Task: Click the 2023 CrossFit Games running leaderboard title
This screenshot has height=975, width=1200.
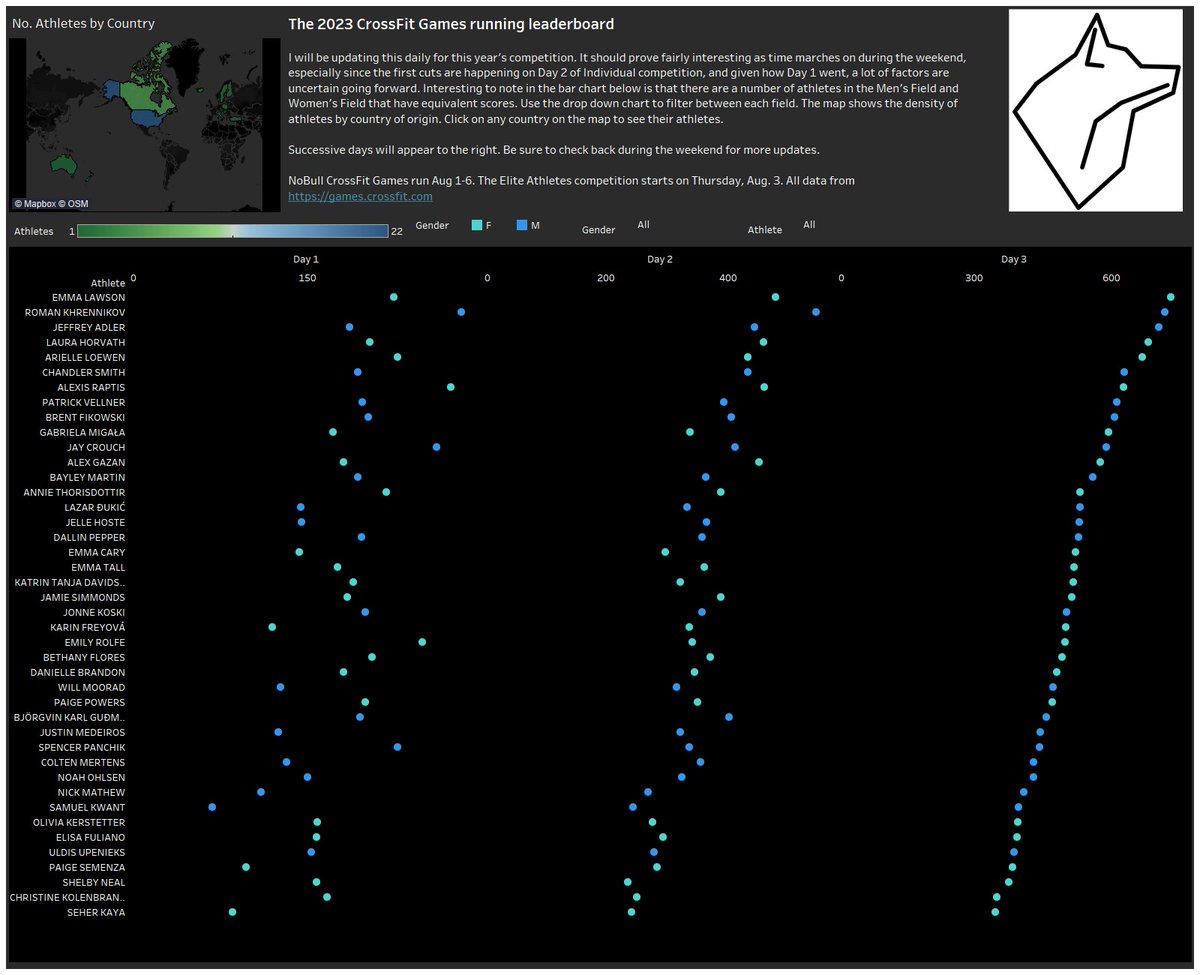Action: 451,24
